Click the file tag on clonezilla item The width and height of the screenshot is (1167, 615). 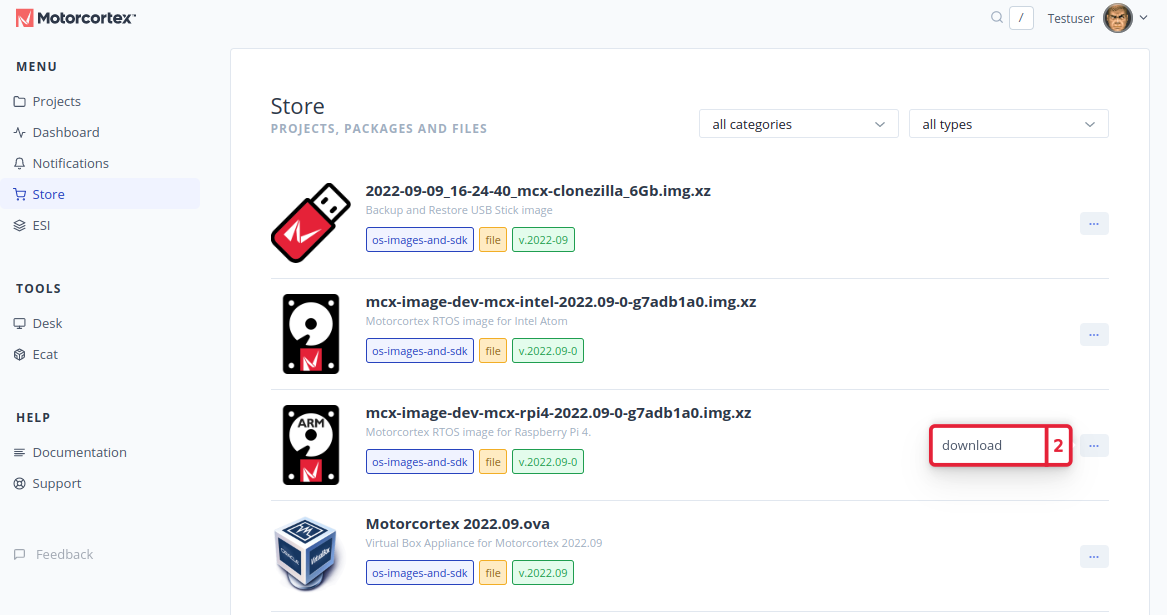[493, 240]
